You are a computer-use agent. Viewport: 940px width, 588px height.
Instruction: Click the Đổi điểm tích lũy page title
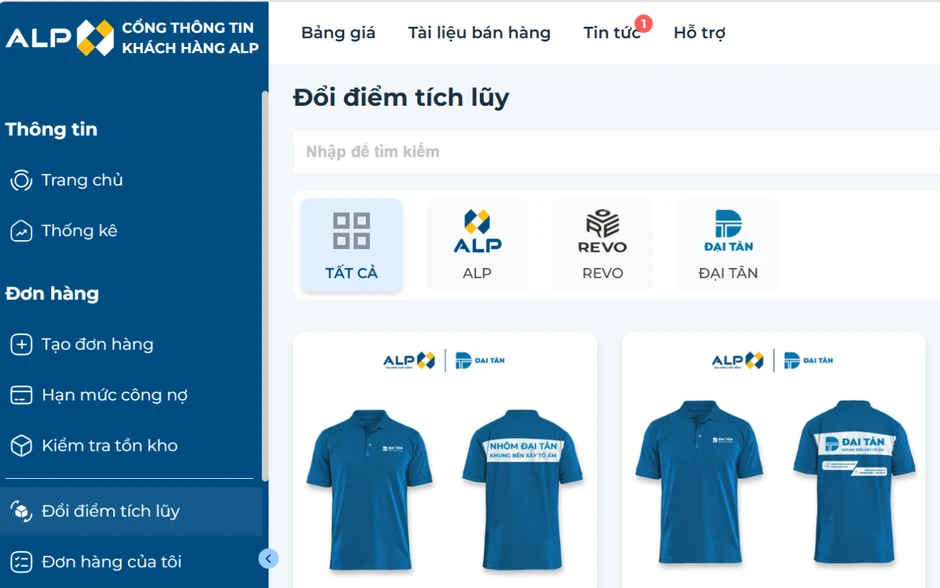click(x=401, y=98)
